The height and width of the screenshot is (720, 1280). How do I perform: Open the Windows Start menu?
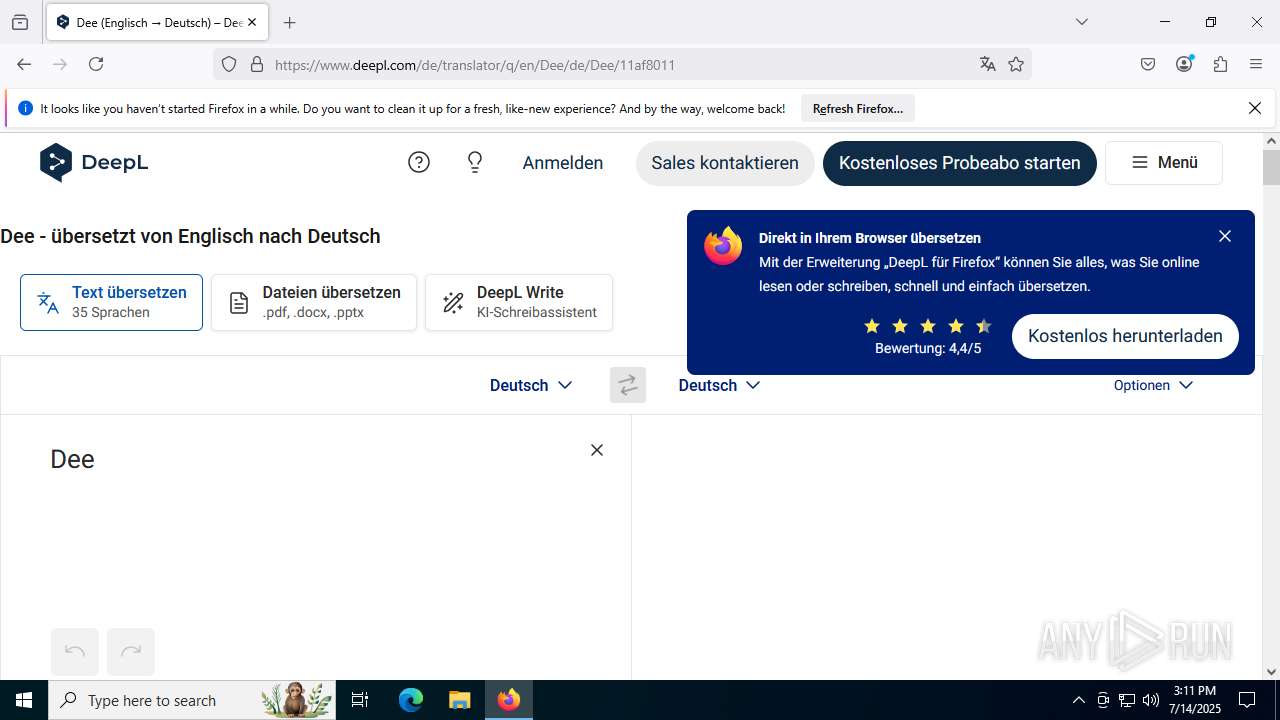click(x=24, y=700)
